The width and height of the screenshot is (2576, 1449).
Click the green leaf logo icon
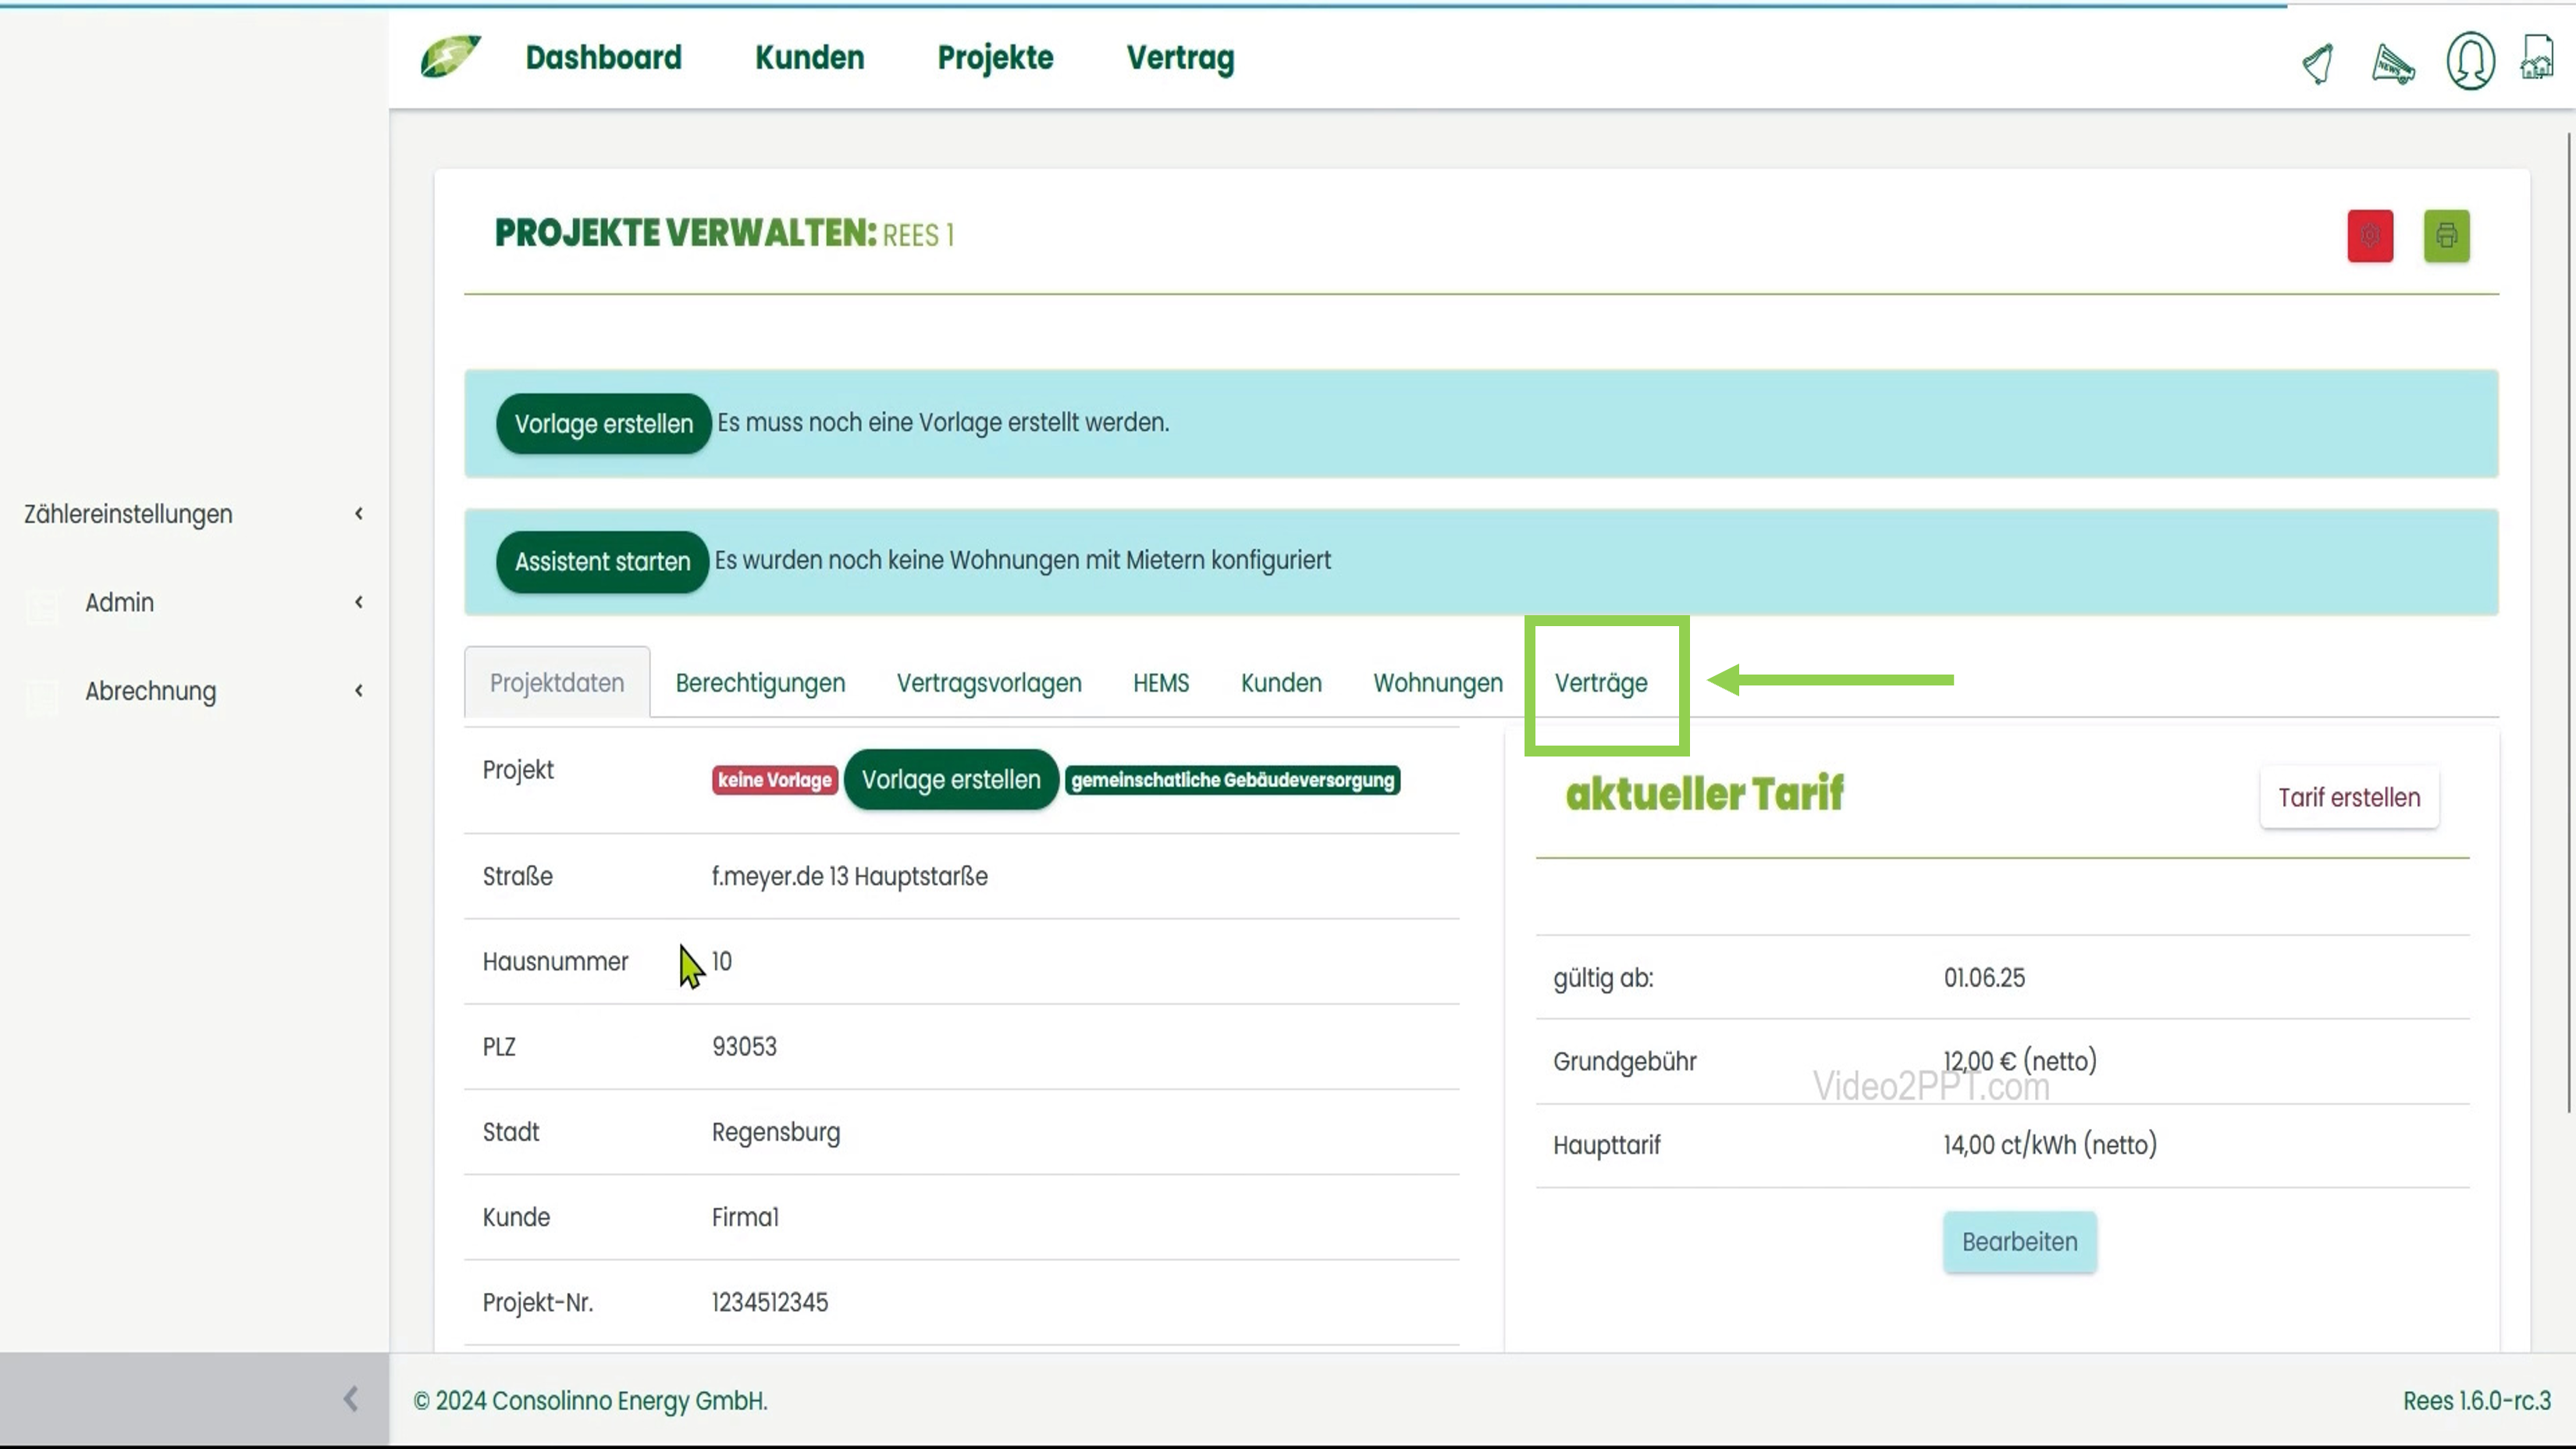coord(450,57)
